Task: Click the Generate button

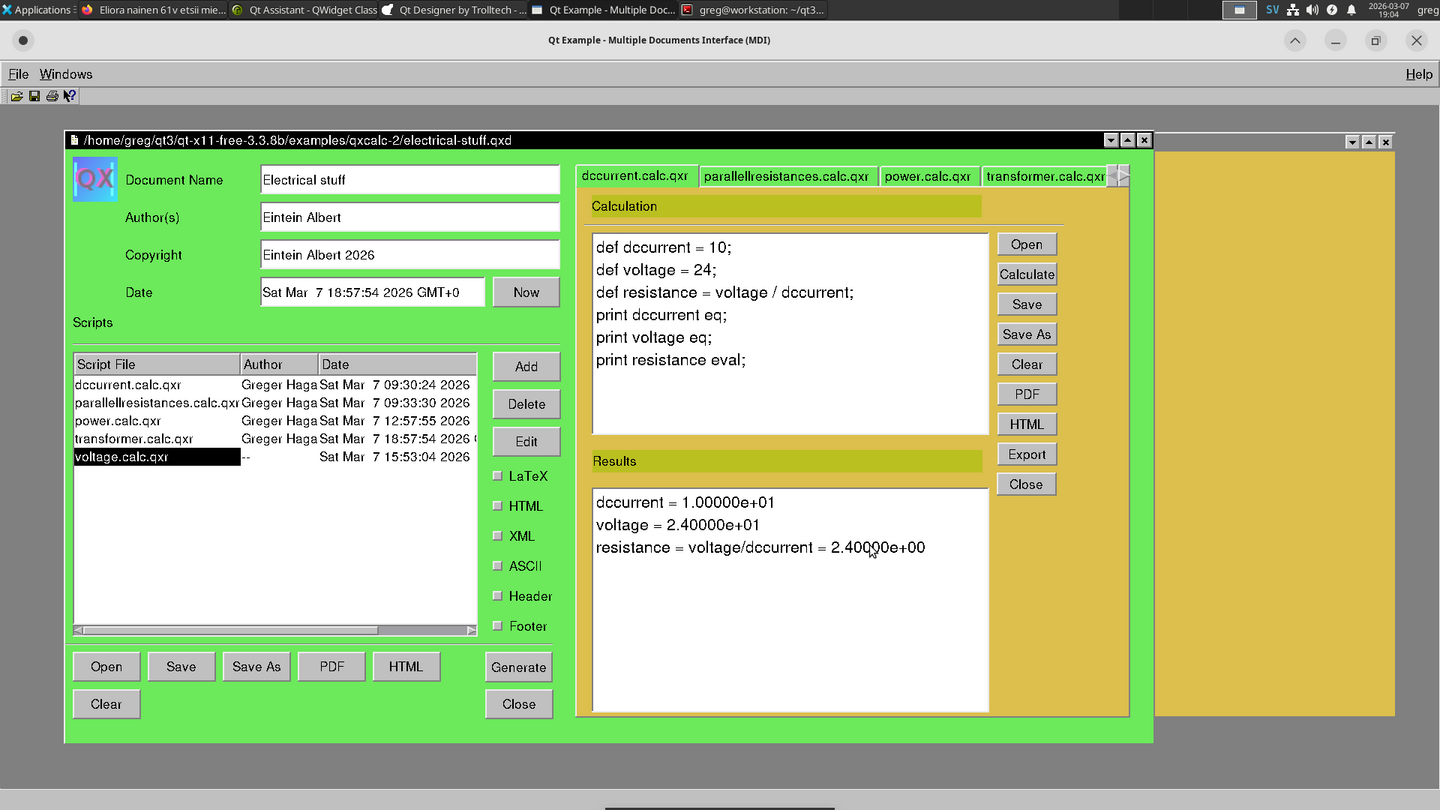Action: click(518, 667)
